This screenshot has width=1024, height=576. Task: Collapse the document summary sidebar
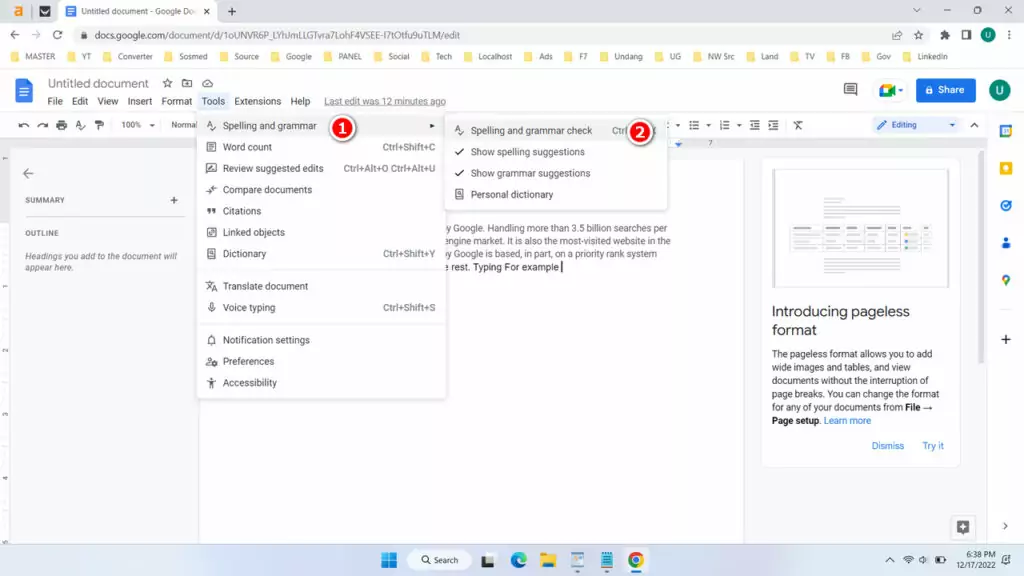[28, 172]
